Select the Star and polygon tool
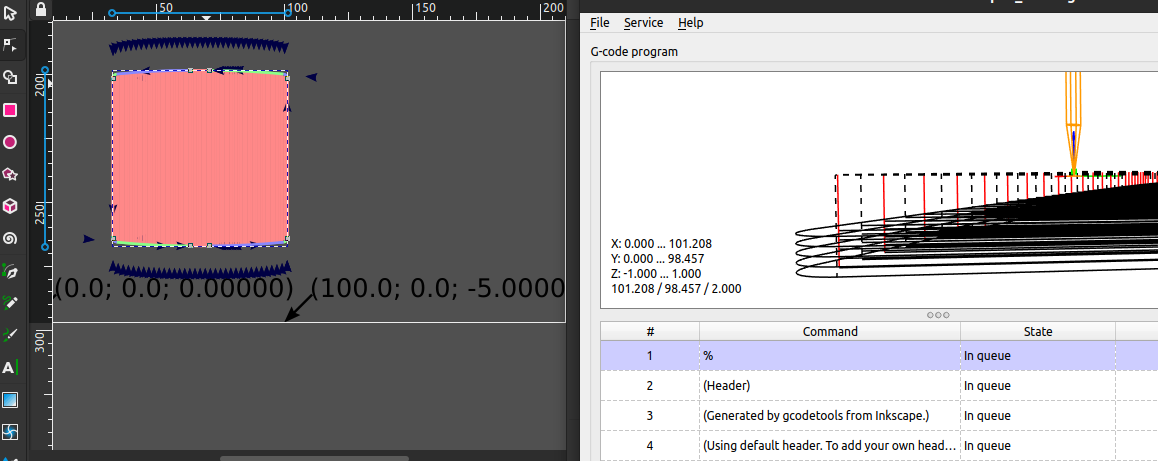Screen dimensions: 1158x461 [10, 174]
